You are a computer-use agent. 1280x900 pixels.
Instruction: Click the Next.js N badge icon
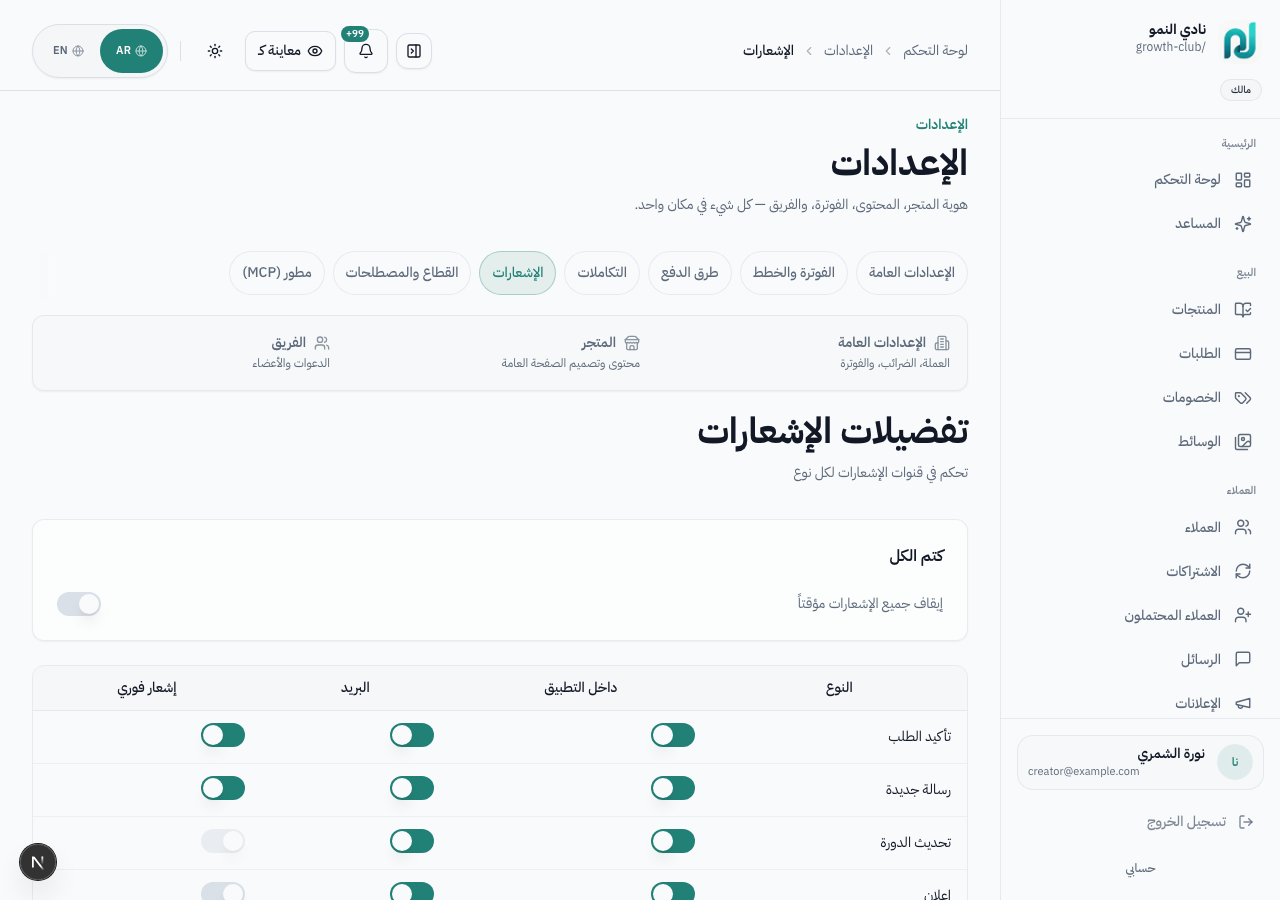click(38, 862)
